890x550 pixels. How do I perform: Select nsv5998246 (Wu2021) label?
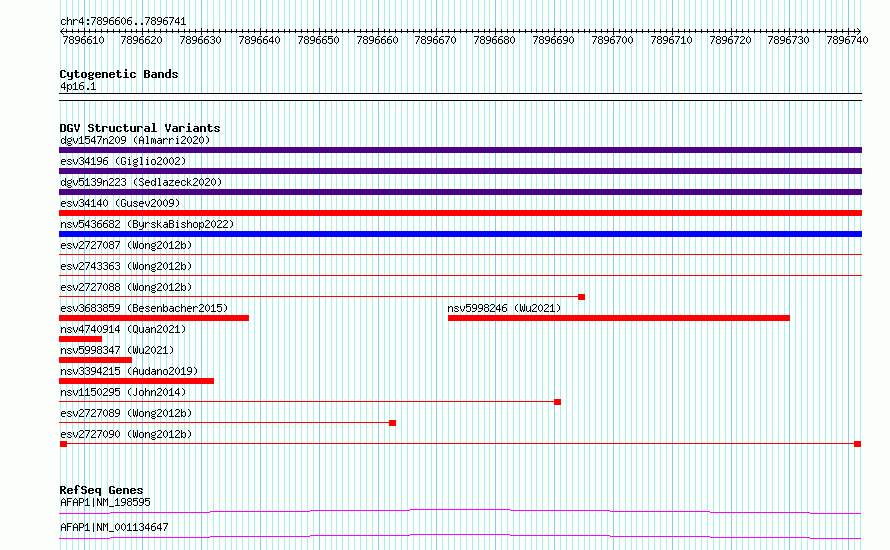click(504, 308)
